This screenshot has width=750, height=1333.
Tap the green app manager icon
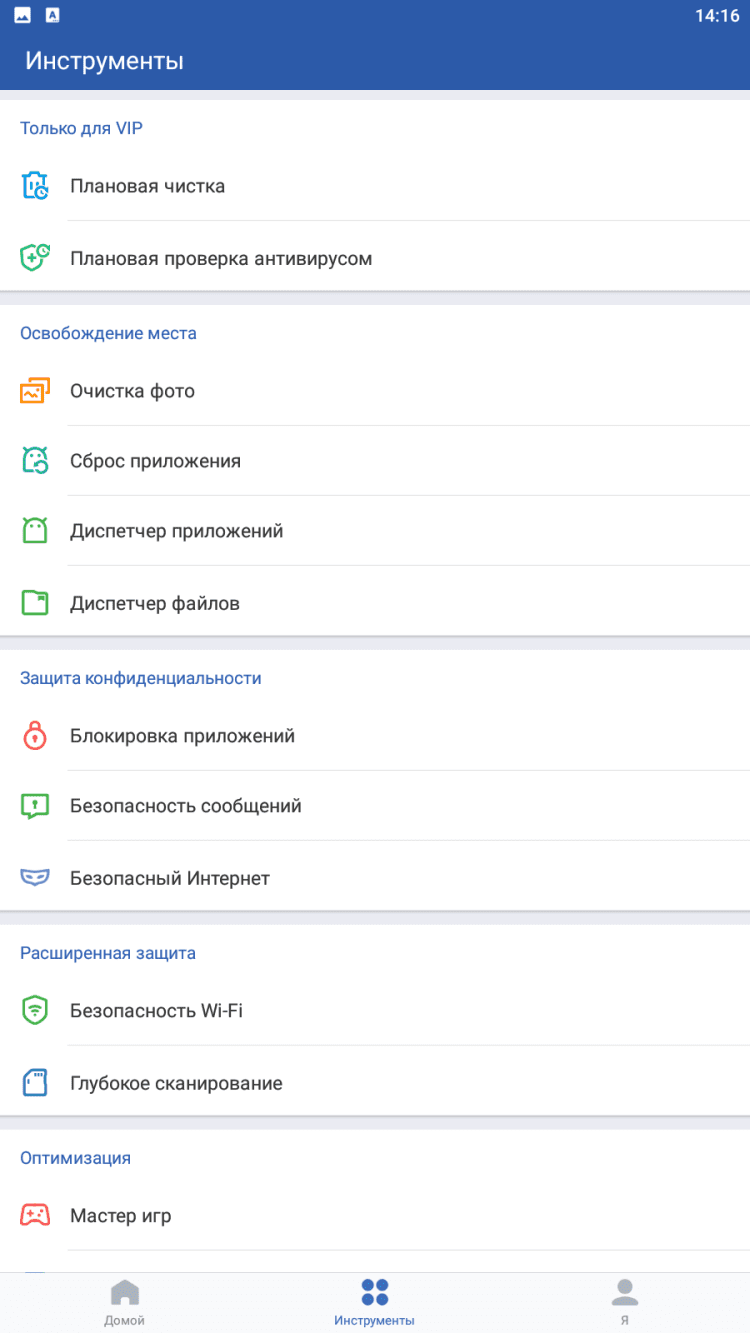coord(35,531)
